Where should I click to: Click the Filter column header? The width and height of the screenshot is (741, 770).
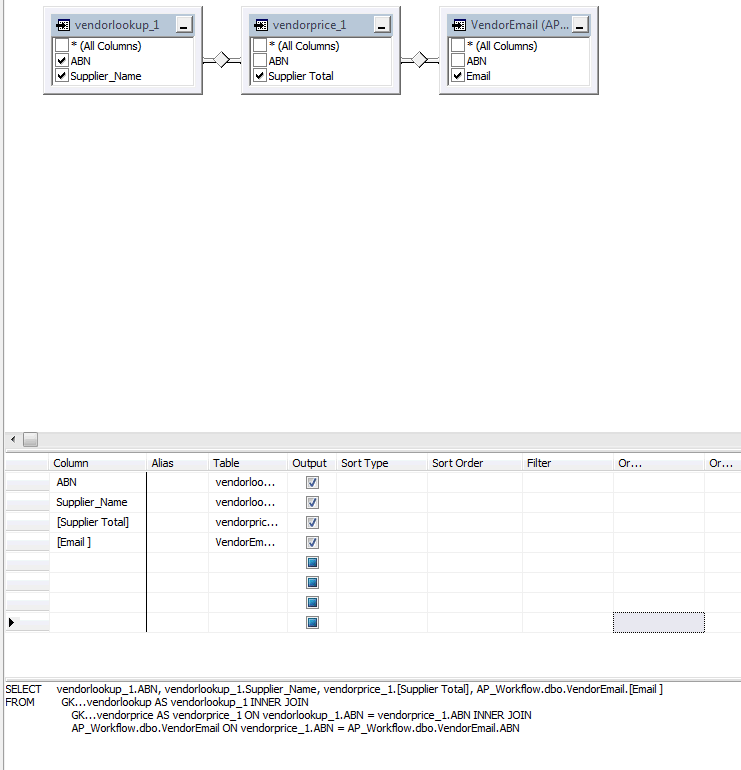pyautogui.click(x=568, y=463)
